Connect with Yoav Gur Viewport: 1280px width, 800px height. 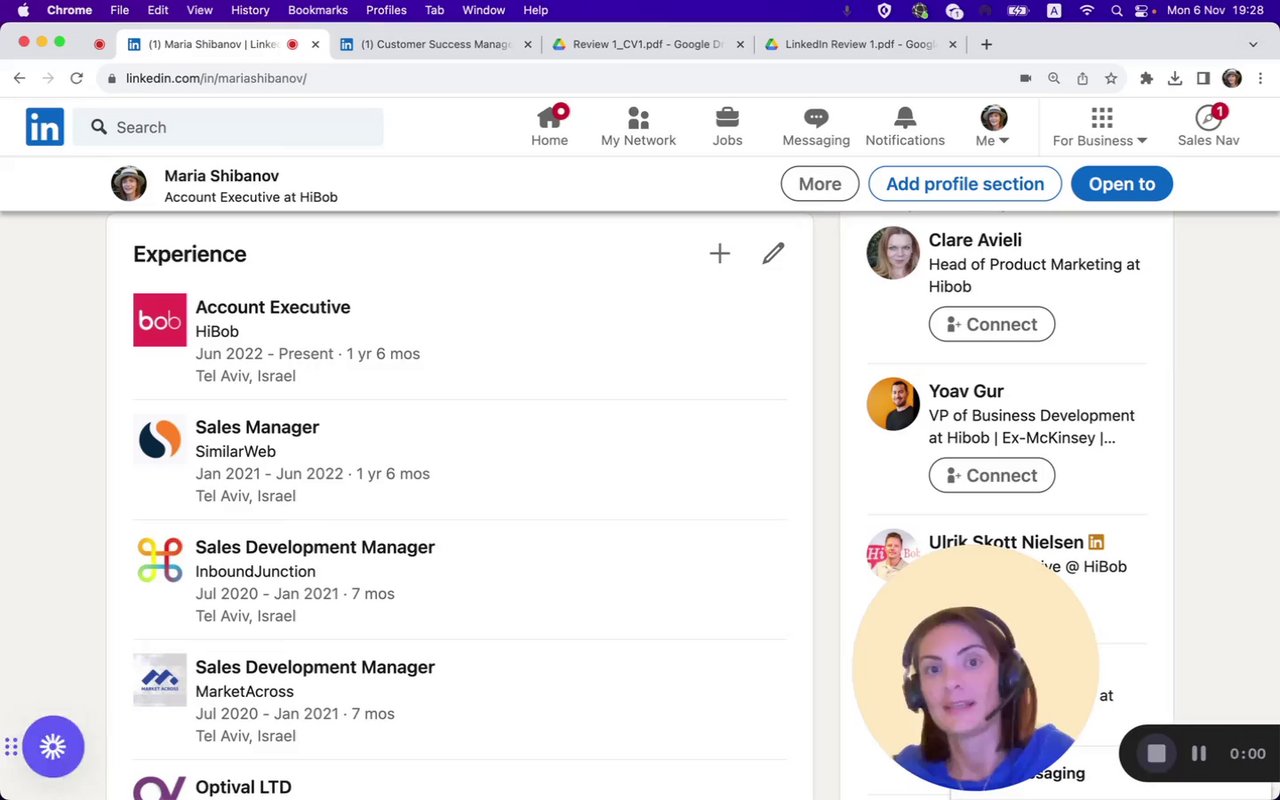pos(992,475)
